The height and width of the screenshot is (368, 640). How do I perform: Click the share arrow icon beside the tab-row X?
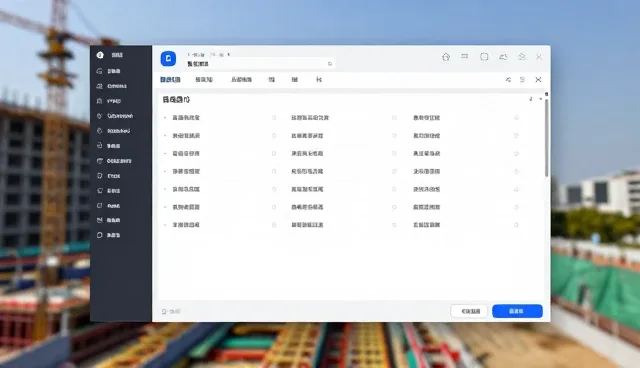[x=508, y=80]
